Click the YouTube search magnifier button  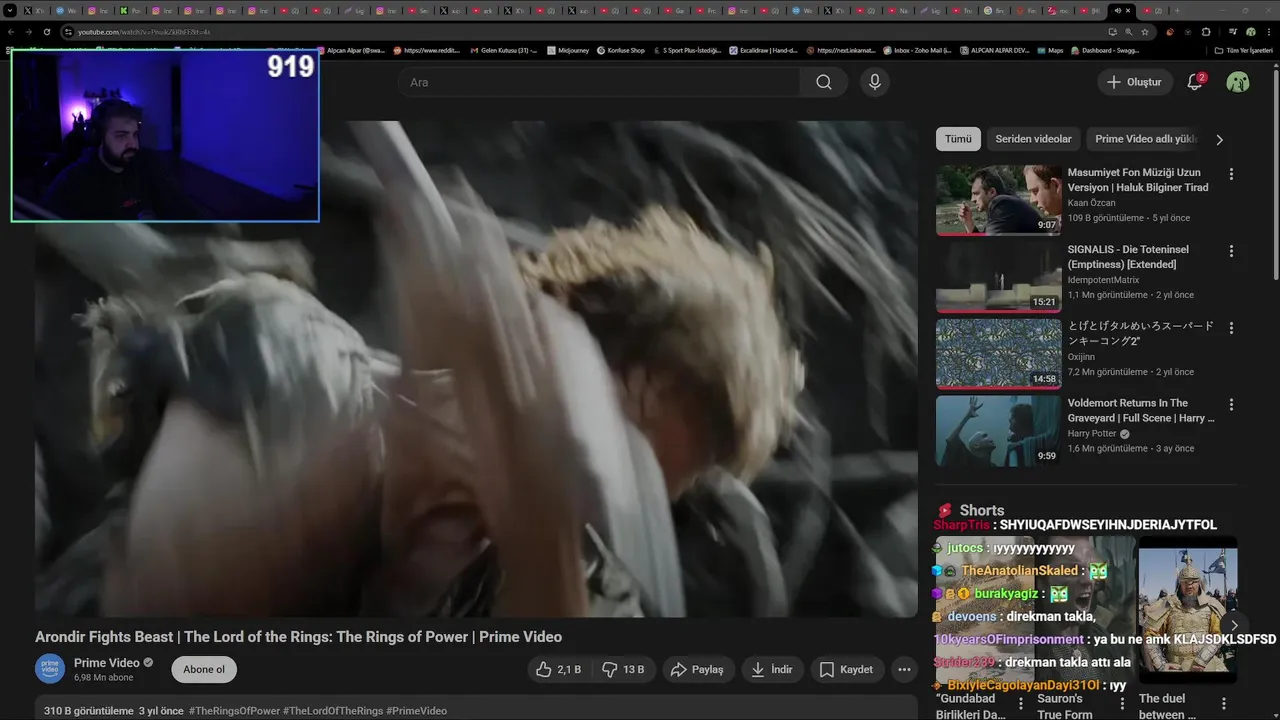click(x=823, y=82)
